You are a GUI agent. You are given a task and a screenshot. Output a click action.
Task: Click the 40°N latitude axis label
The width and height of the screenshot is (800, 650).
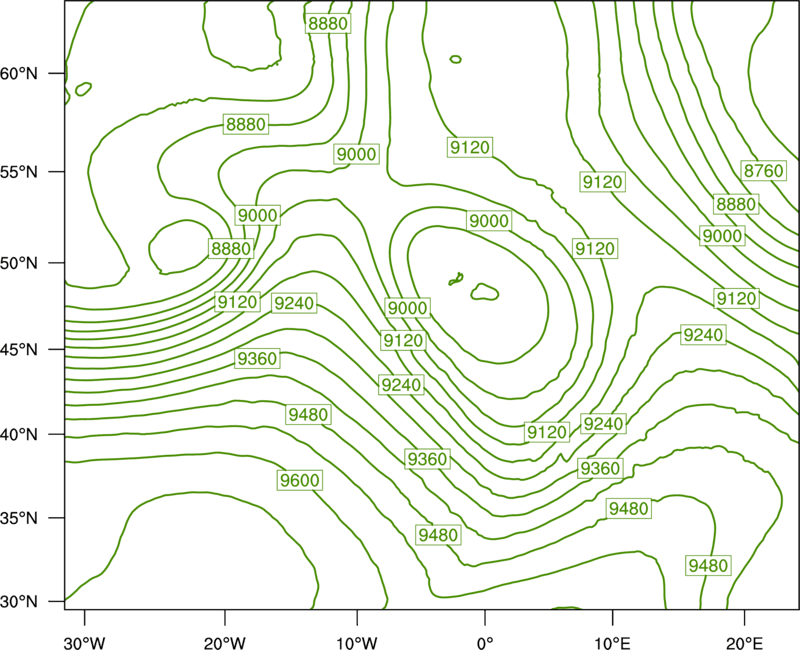[19, 435]
